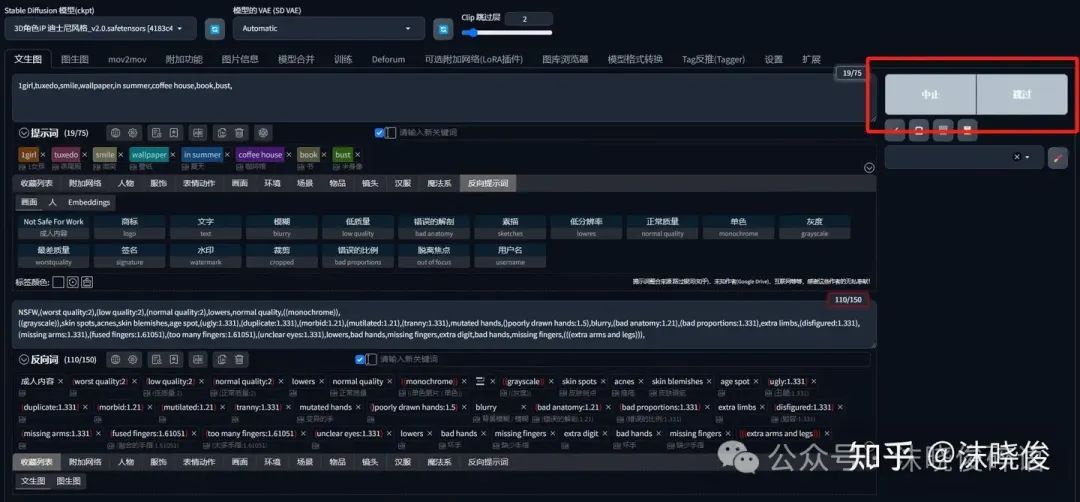Remove the 1girl prompt tag

43,155
